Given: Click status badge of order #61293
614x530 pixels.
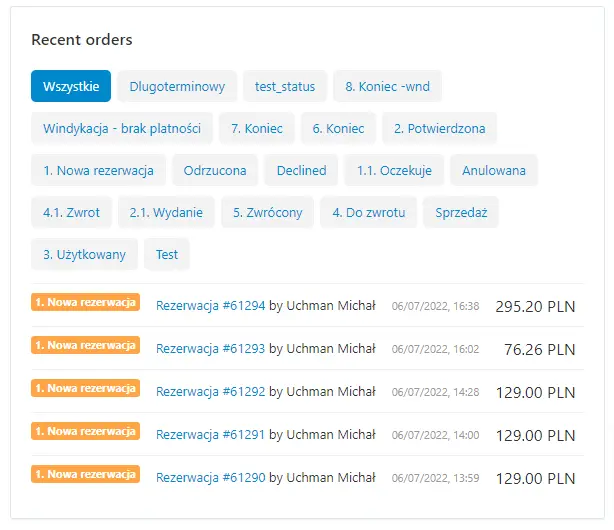Looking at the screenshot, I should [x=85, y=345].
